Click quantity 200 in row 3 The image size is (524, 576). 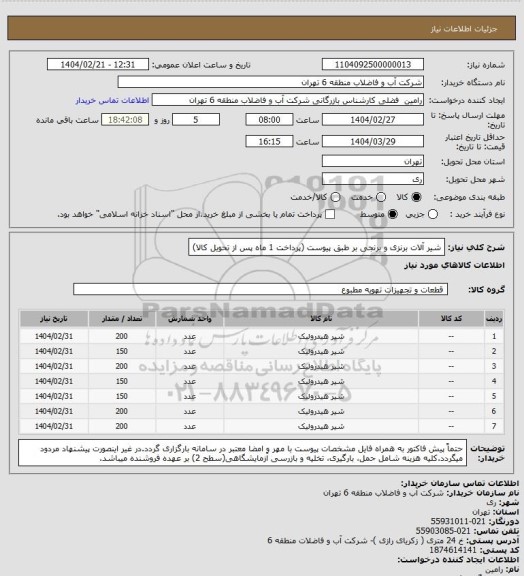pos(122,367)
